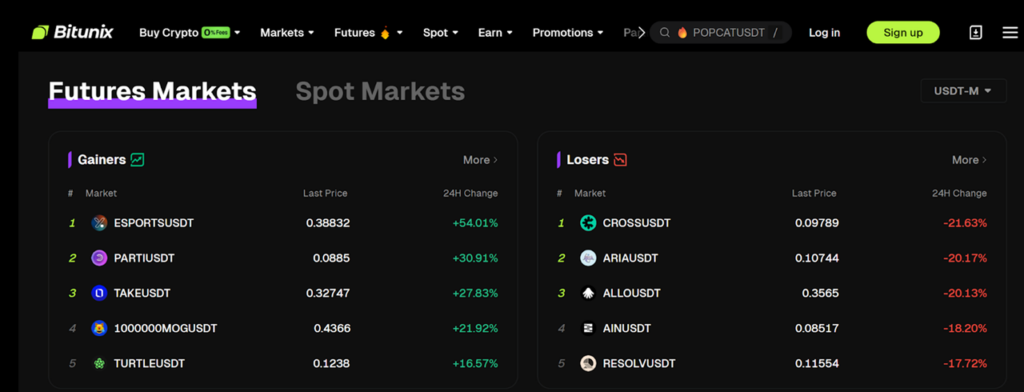Image resolution: width=1024 pixels, height=392 pixels.
Task: Click the TAKEUSDT coin icon
Action: pos(99,293)
